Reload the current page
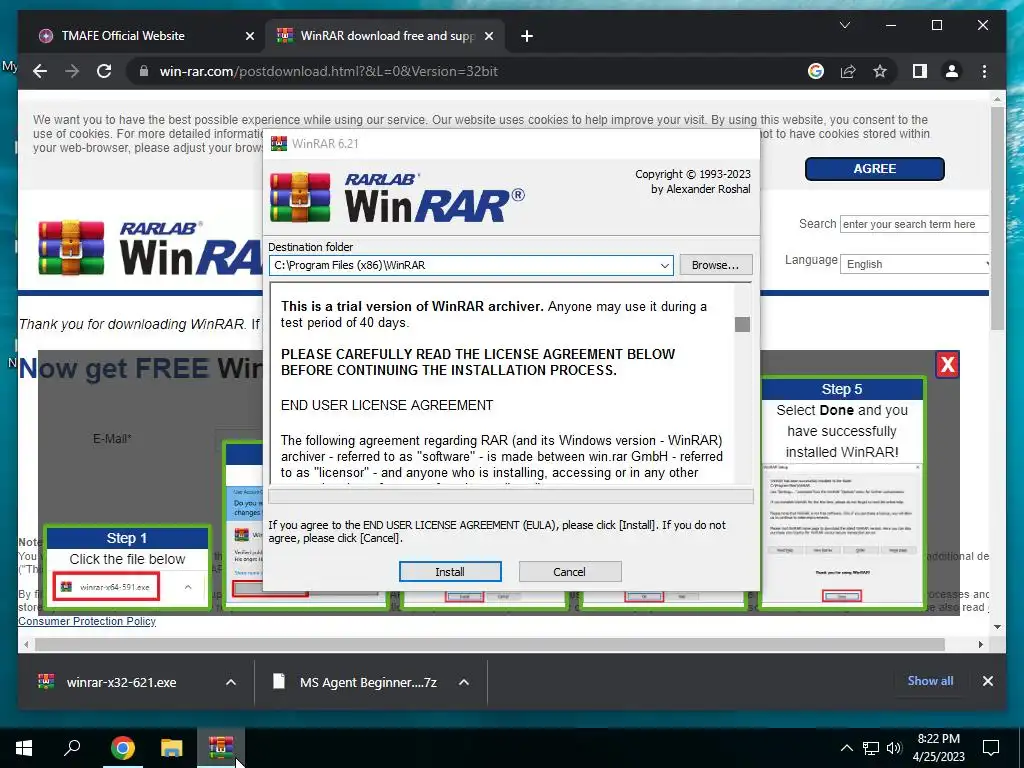Image resolution: width=1024 pixels, height=768 pixels. pyautogui.click(x=104, y=71)
